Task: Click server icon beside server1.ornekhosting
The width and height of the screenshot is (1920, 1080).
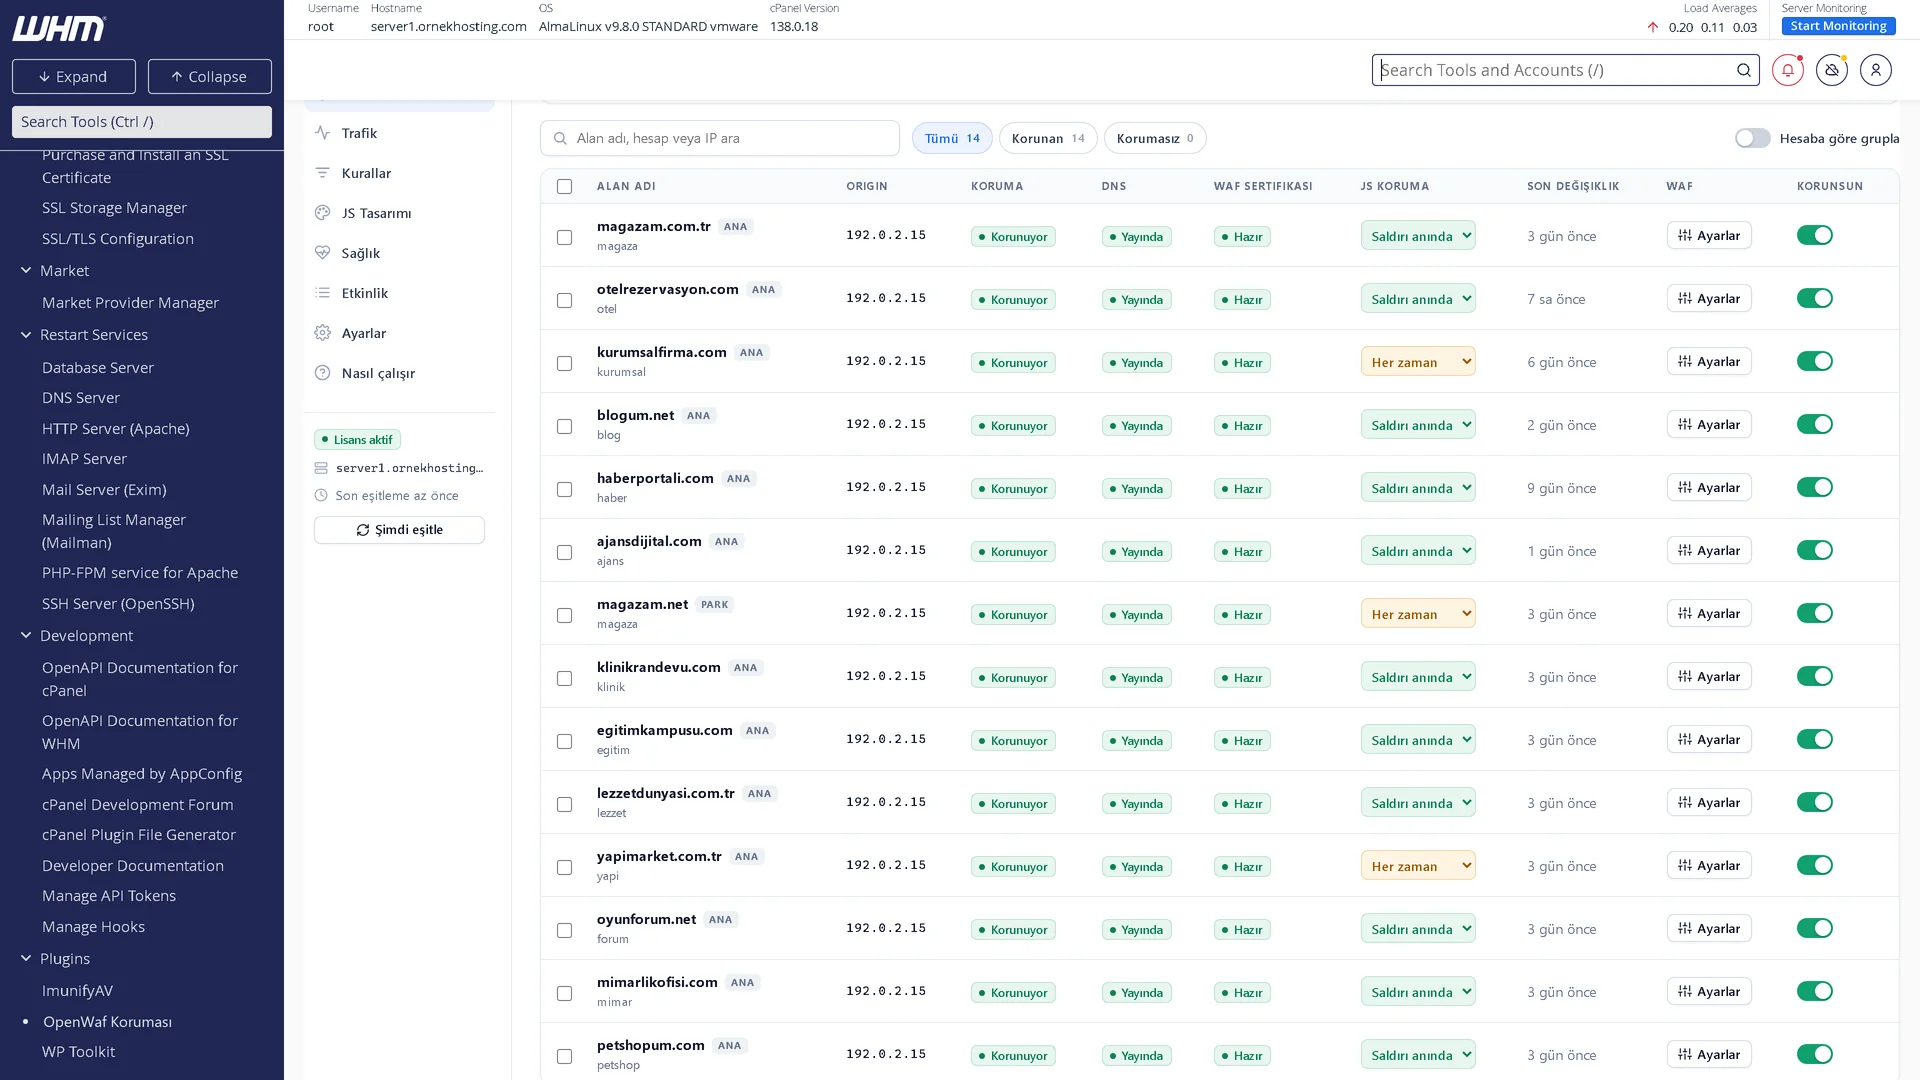Action: click(321, 468)
